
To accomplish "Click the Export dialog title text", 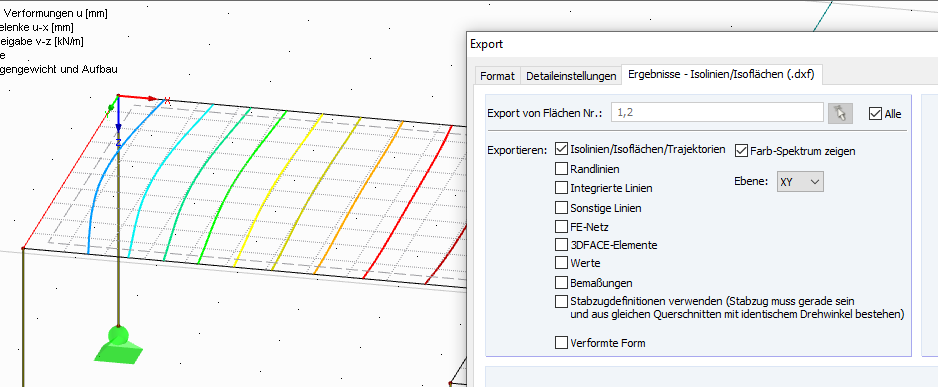I will [487, 44].
